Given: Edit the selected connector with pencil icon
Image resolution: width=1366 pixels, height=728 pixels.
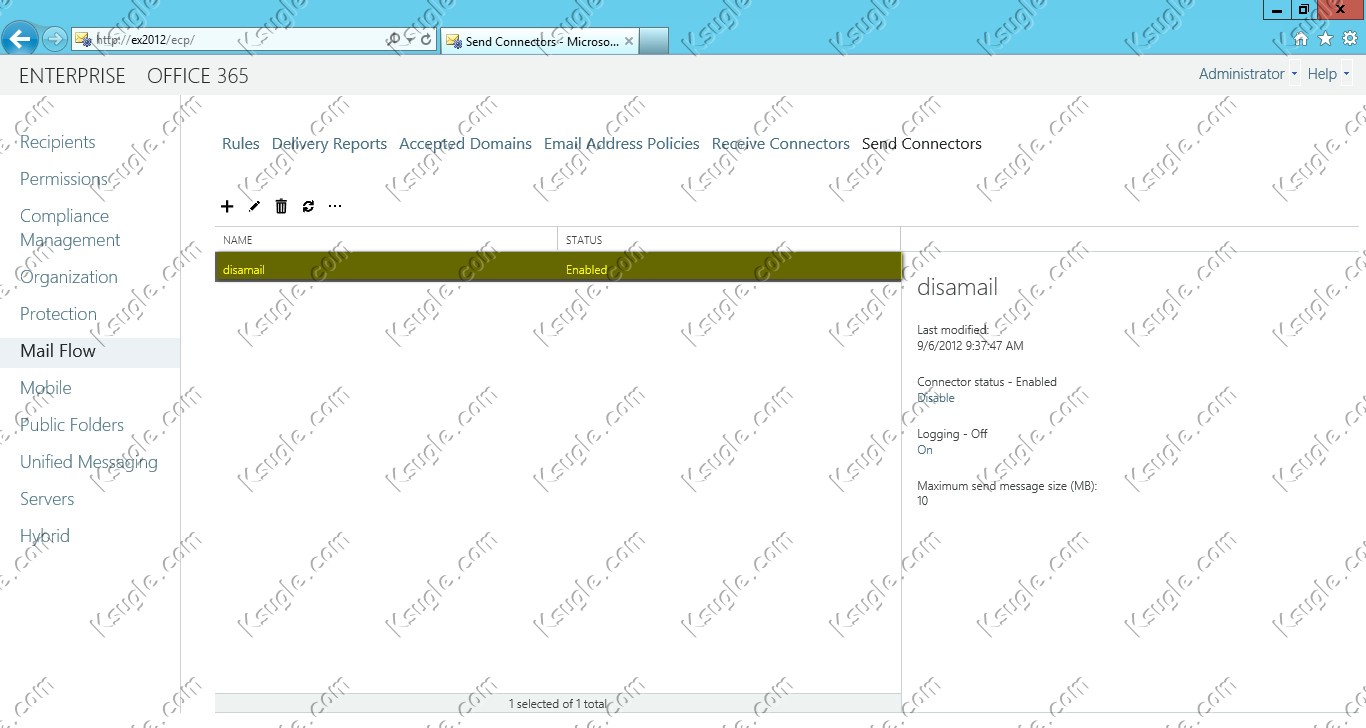Looking at the screenshot, I should pos(254,206).
